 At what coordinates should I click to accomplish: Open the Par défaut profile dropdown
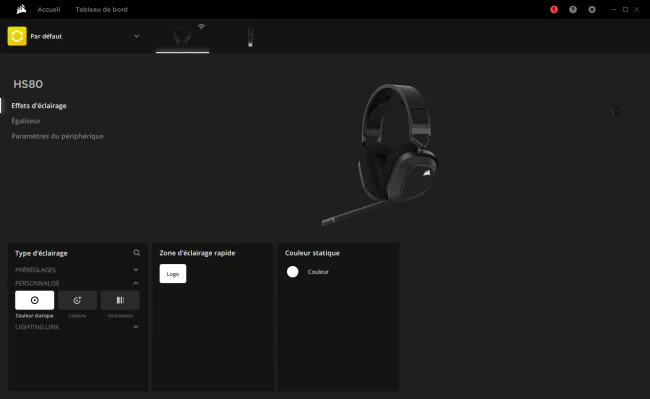136,36
